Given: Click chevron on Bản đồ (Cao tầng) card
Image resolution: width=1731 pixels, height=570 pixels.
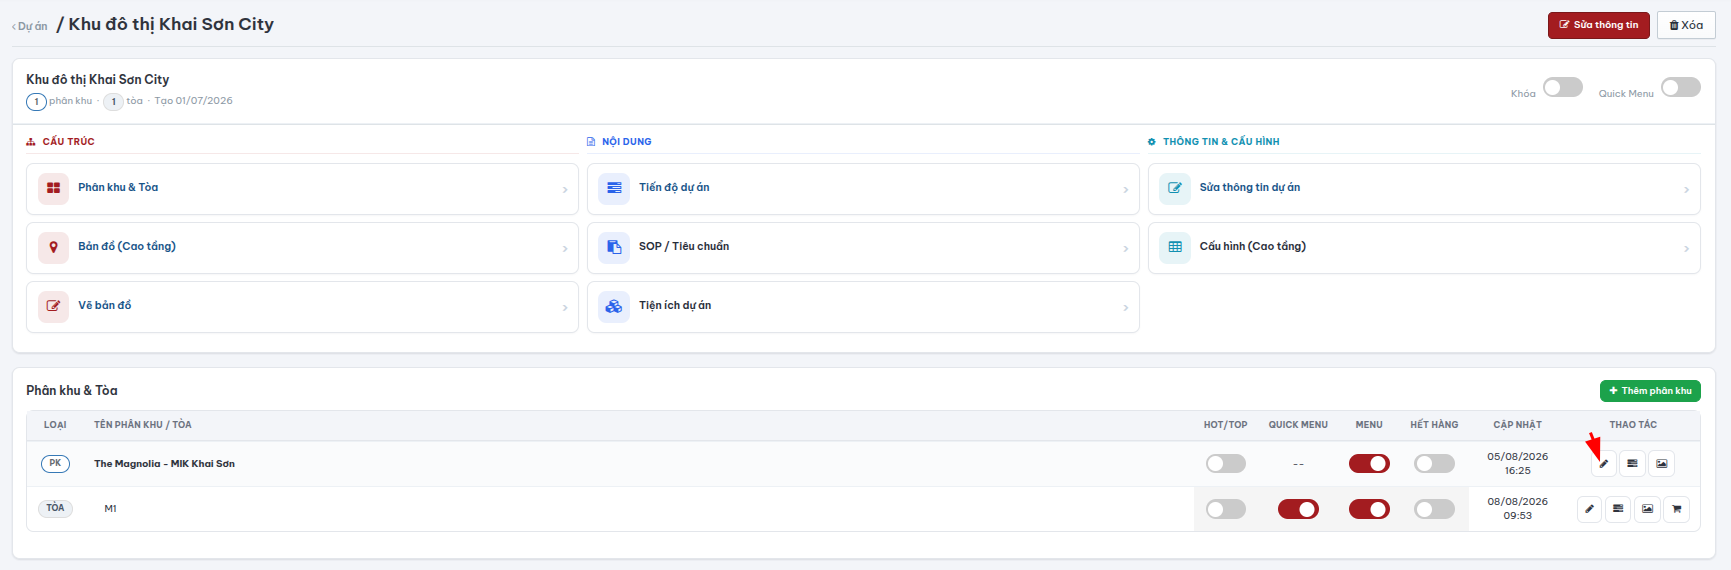Looking at the screenshot, I should pyautogui.click(x=565, y=249).
